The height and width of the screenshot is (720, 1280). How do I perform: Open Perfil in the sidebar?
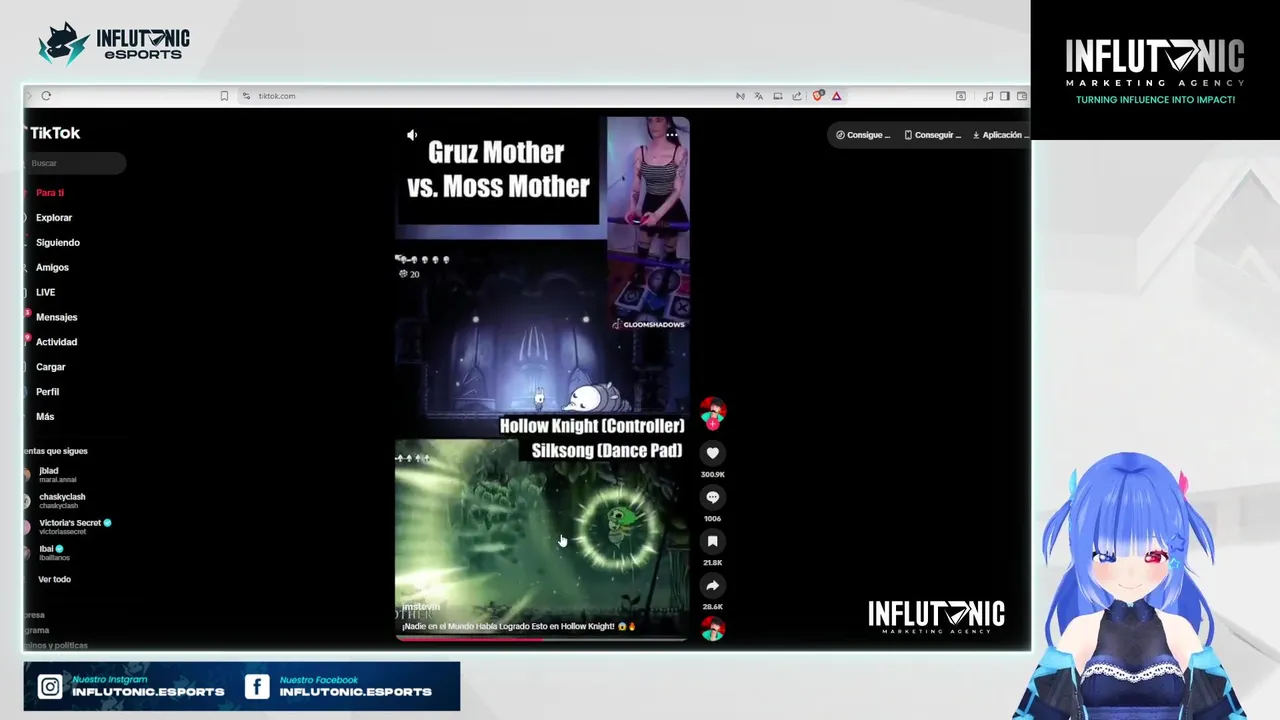[x=47, y=392]
